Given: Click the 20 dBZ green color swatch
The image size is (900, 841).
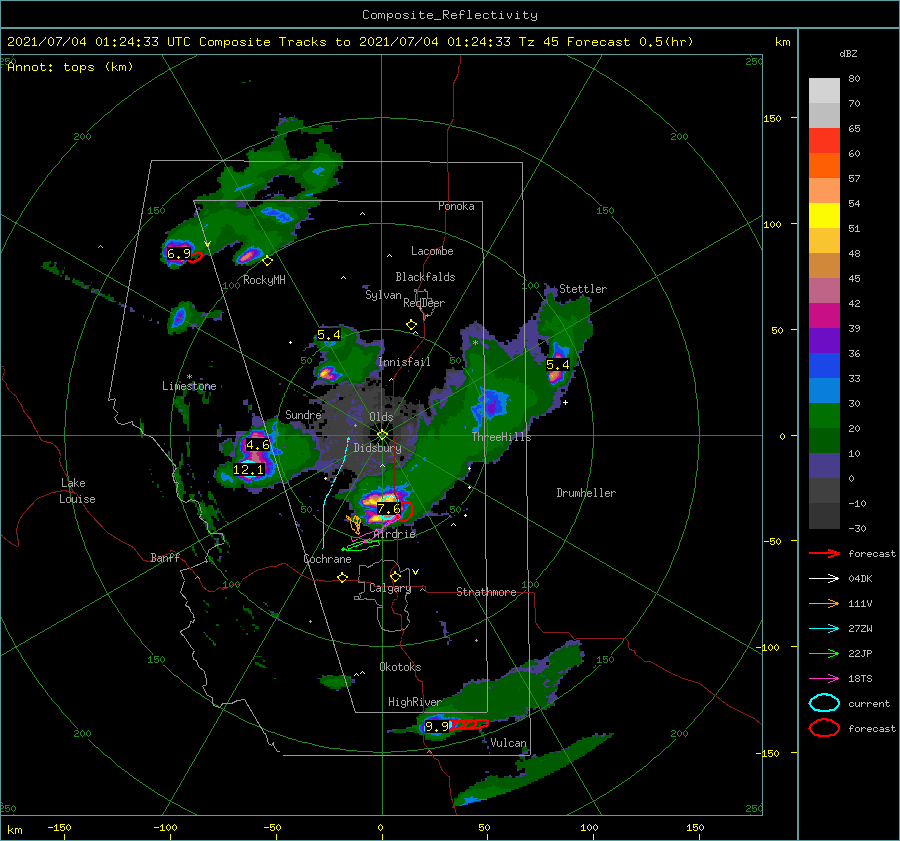Looking at the screenshot, I should 824,416.
